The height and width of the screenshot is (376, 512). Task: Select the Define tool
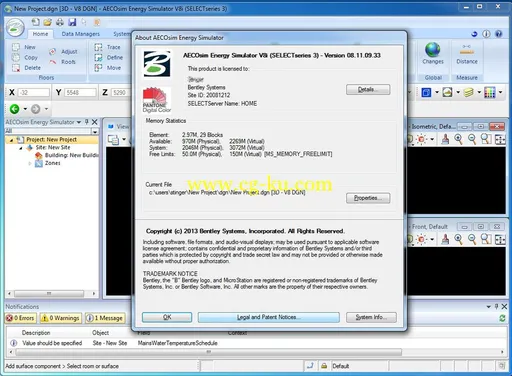(x=109, y=57)
